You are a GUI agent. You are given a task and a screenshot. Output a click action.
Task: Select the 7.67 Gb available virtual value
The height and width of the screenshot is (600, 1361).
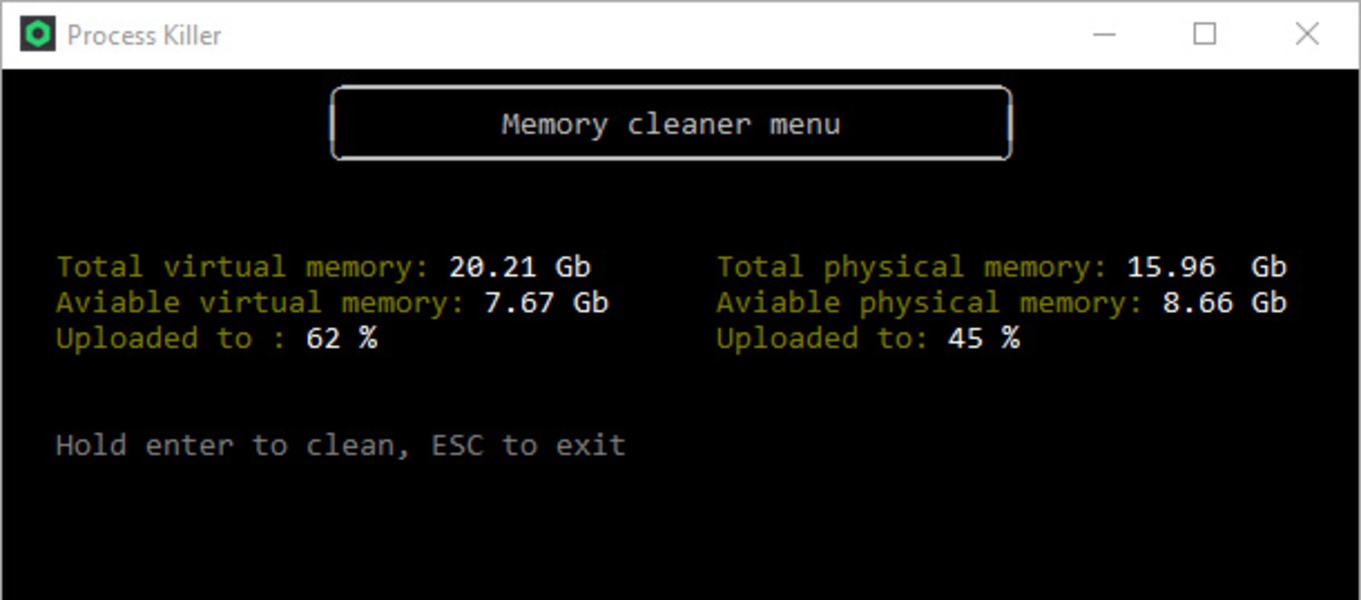coord(546,303)
